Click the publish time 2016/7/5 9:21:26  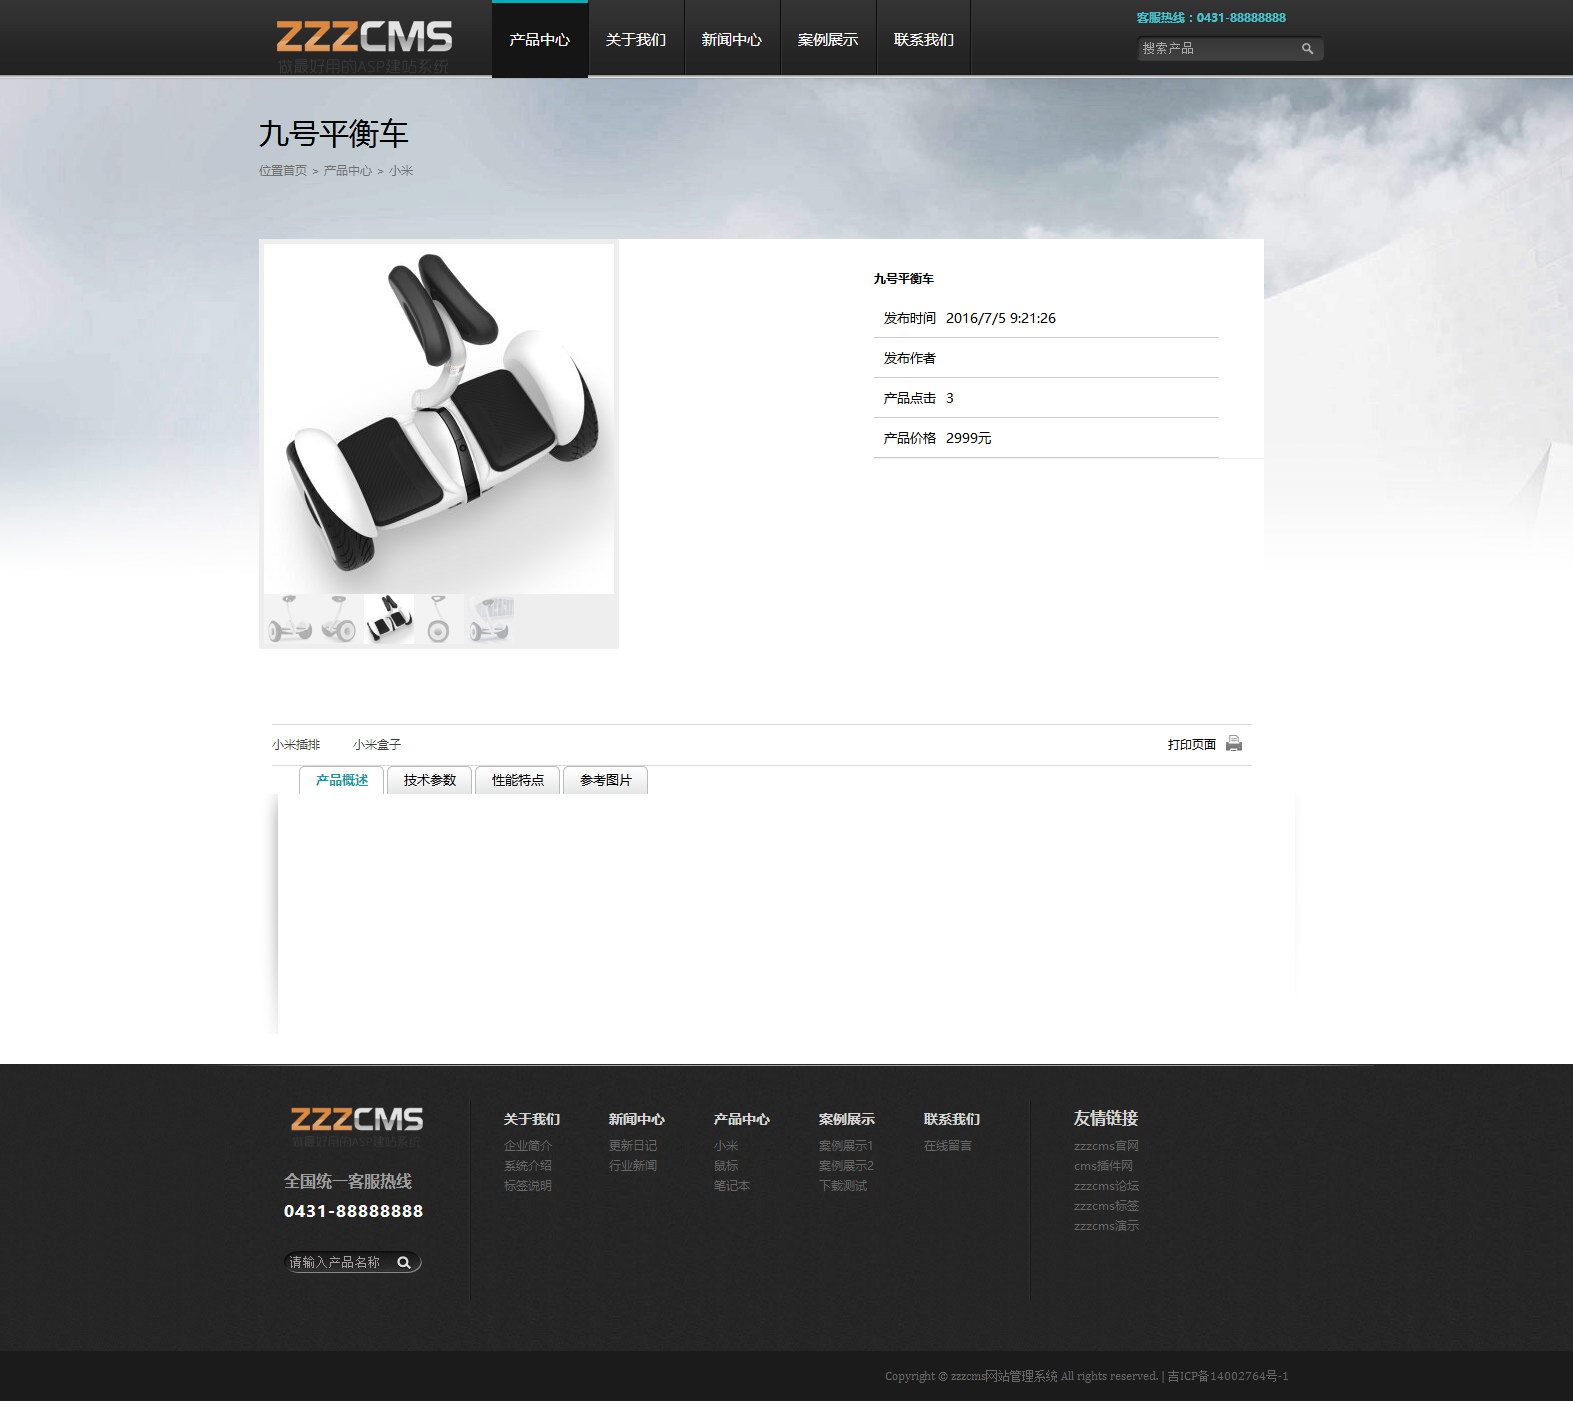click(1001, 318)
